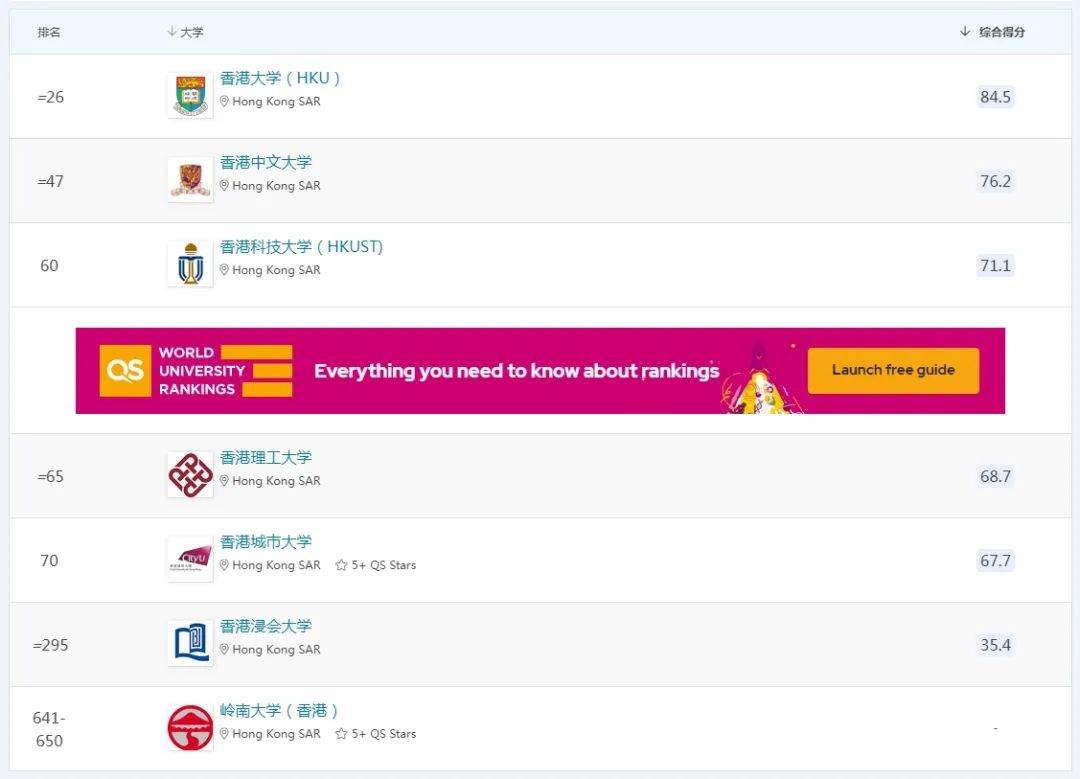Click the rank =47 cell
Screen dimensions: 1080x779
pyautogui.click(x=50, y=181)
